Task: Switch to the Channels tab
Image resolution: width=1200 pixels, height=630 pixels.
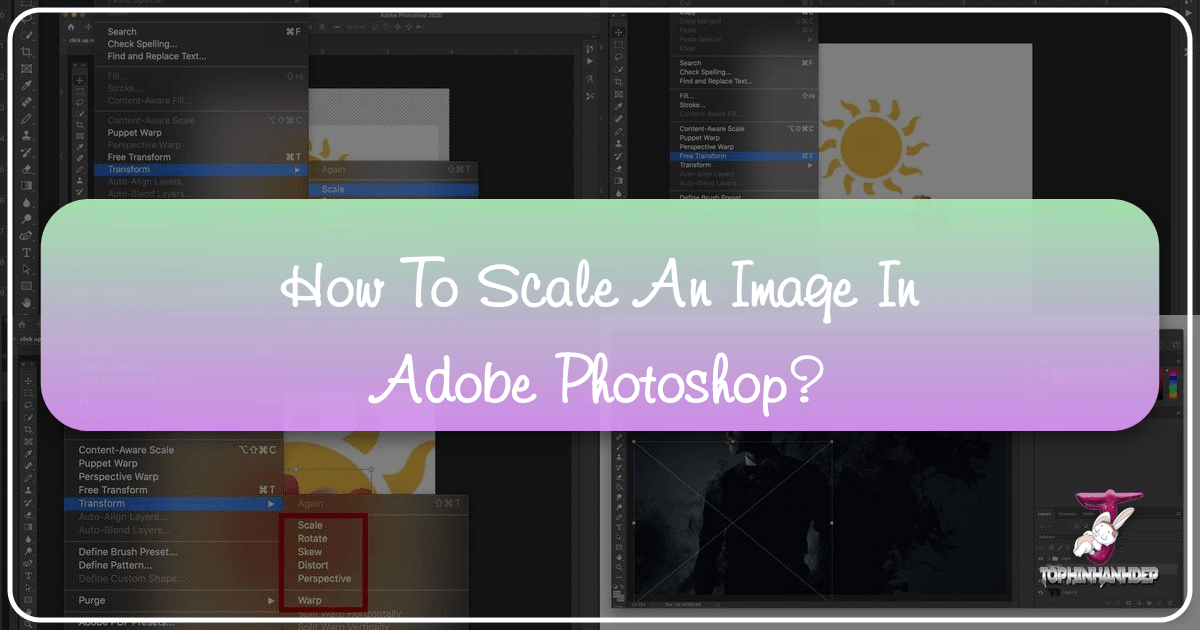Action: pos(1068,514)
